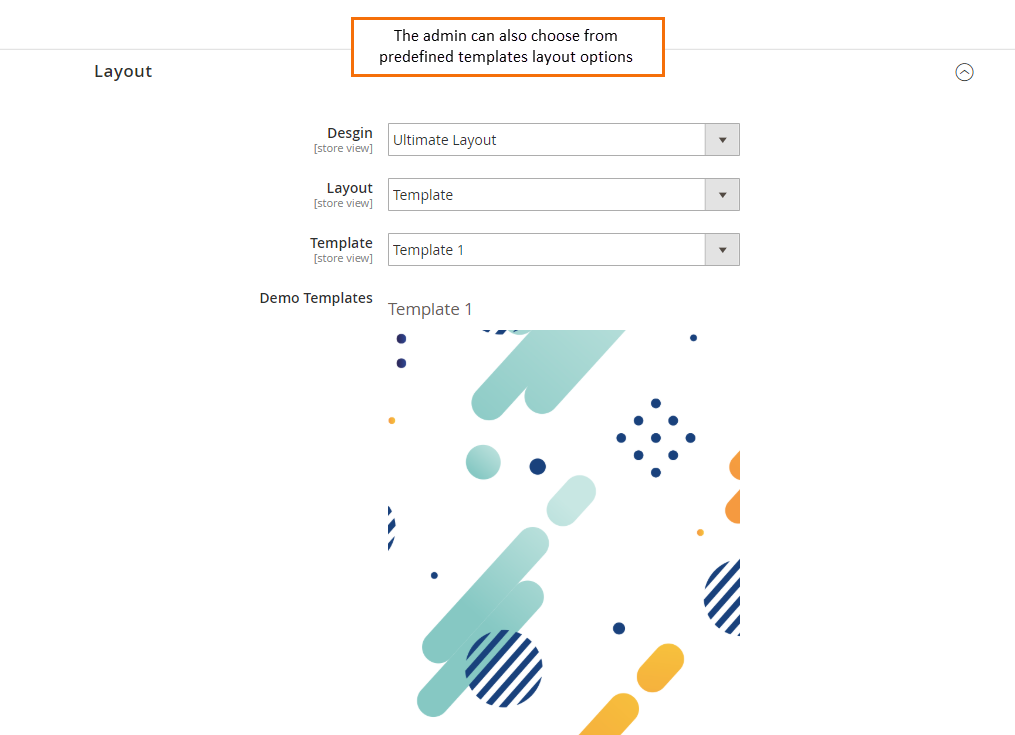Select the Layout section heading

coord(123,71)
